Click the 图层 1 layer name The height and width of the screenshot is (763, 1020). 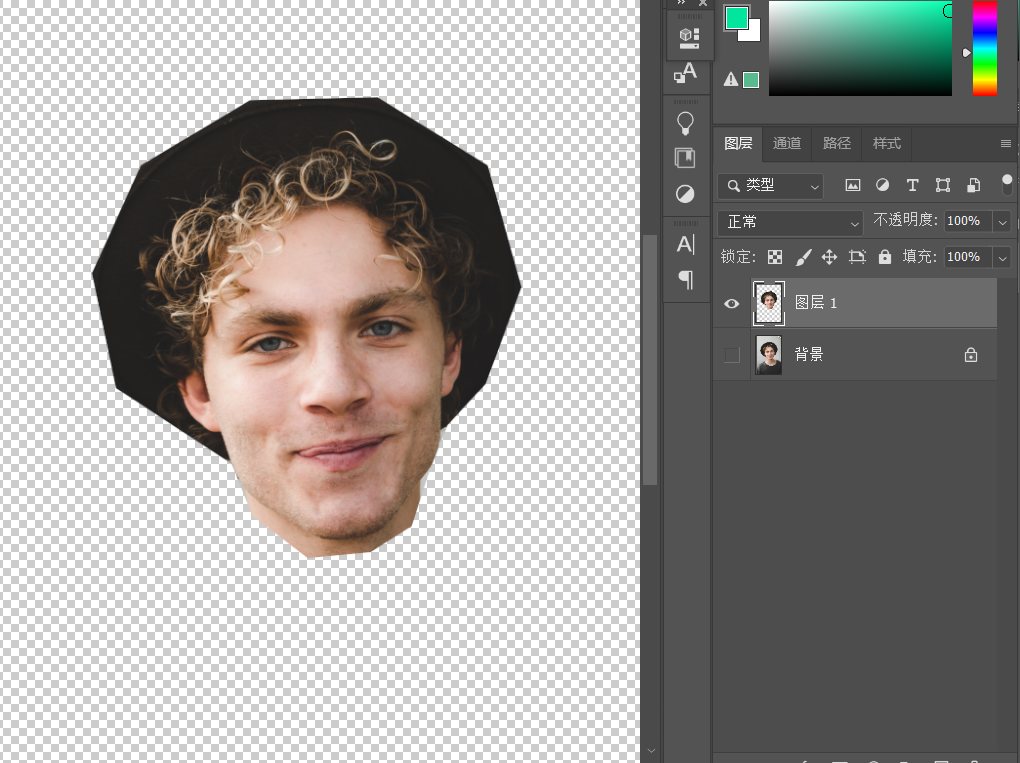[816, 303]
